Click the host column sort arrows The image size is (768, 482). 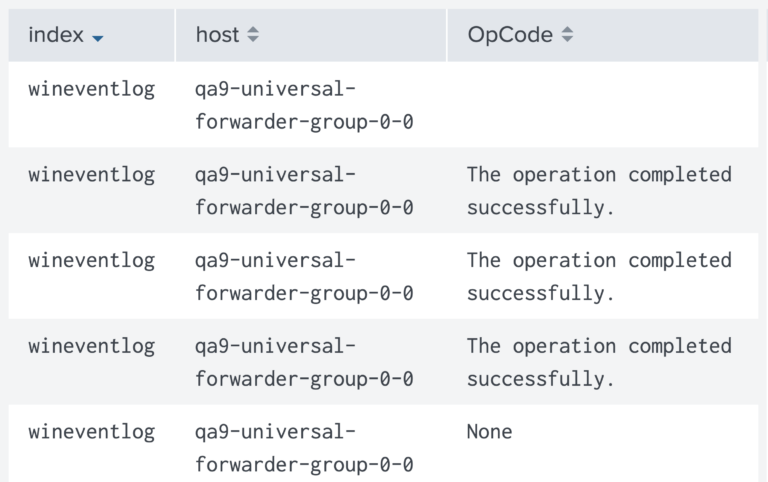253,34
